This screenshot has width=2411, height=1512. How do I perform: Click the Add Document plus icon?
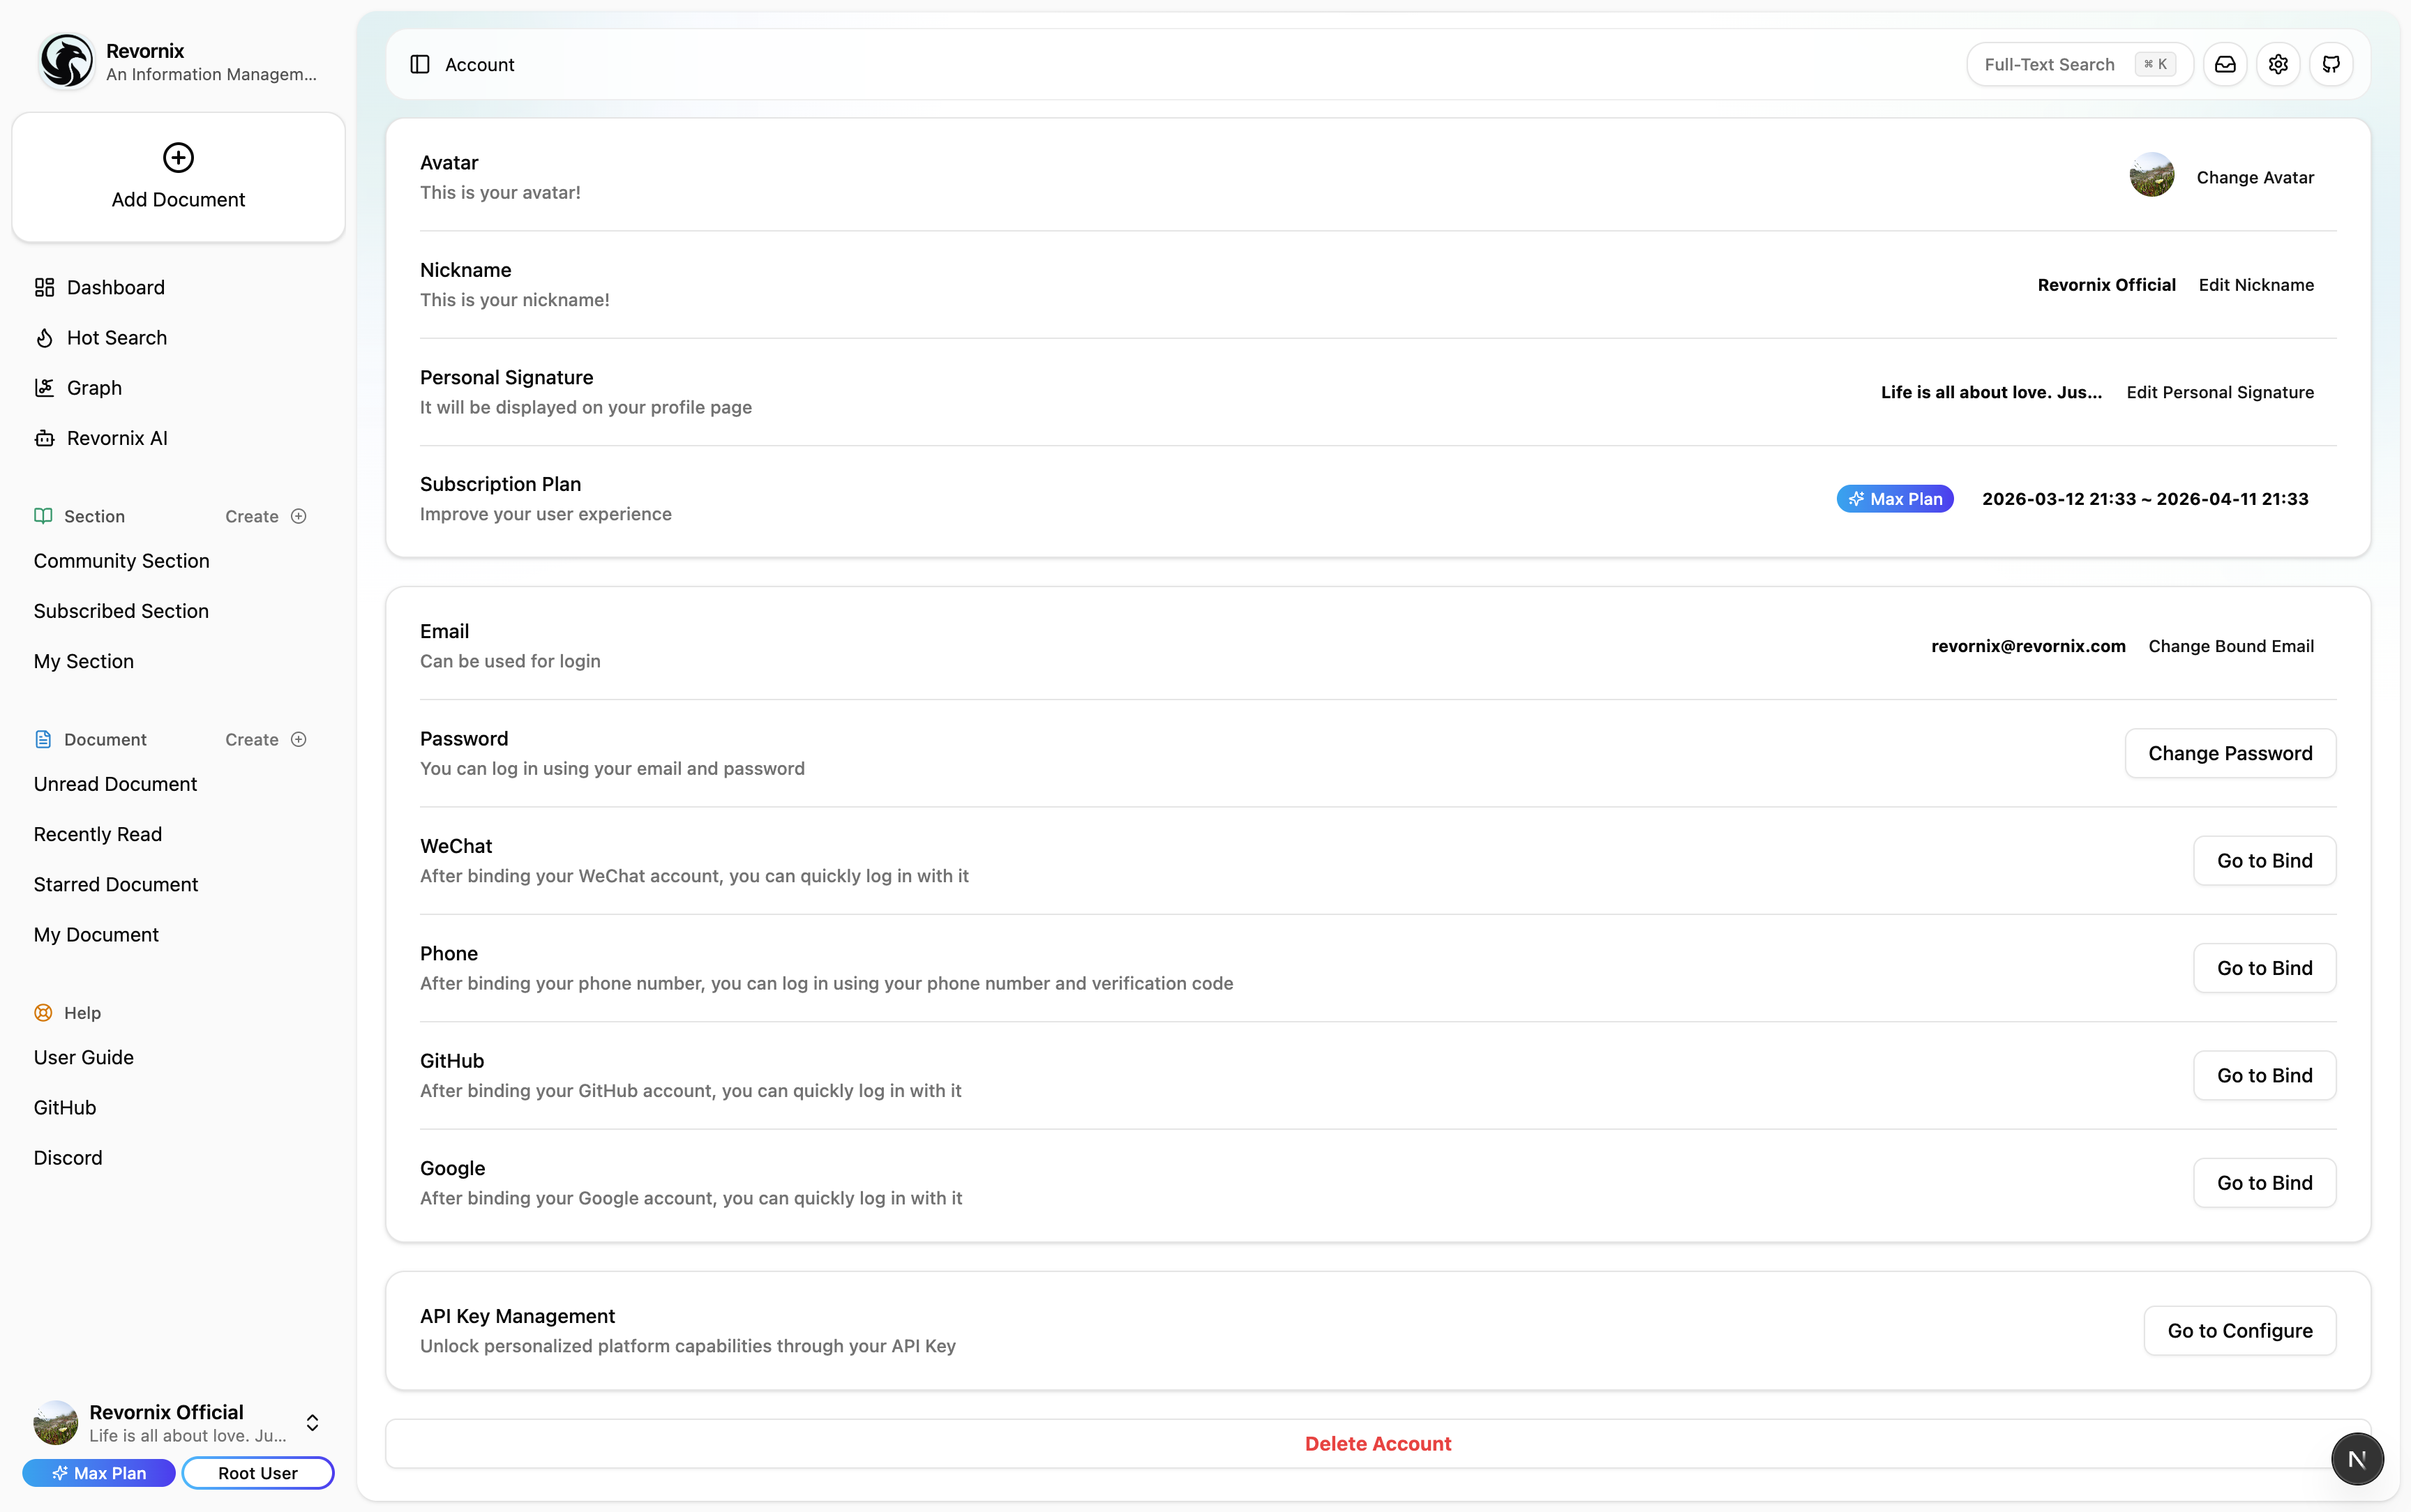178,157
